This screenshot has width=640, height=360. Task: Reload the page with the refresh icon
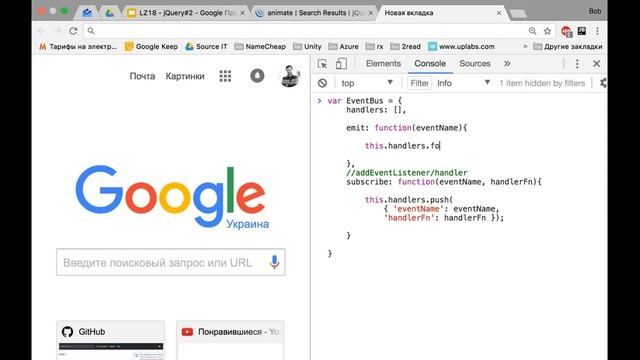(x=73, y=31)
